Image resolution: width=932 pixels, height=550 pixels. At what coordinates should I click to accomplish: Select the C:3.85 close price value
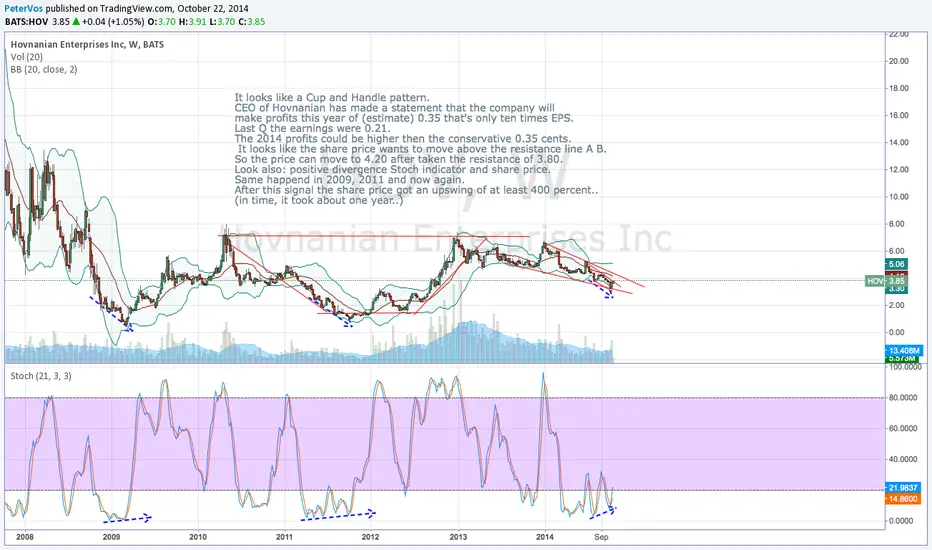pyautogui.click(x=252, y=21)
